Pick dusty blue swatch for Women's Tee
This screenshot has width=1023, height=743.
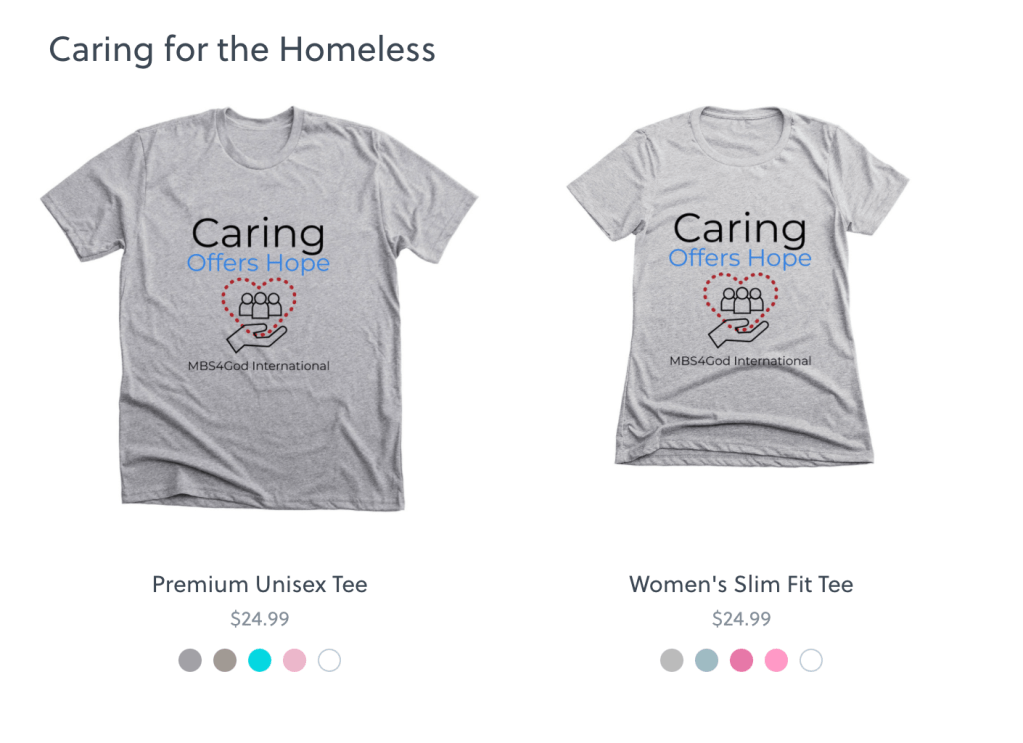pyautogui.click(x=707, y=660)
